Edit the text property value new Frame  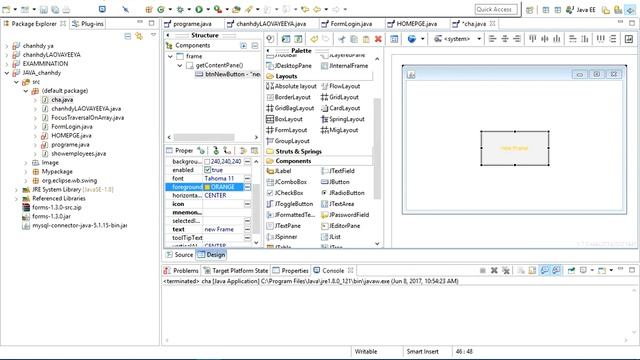224,229
